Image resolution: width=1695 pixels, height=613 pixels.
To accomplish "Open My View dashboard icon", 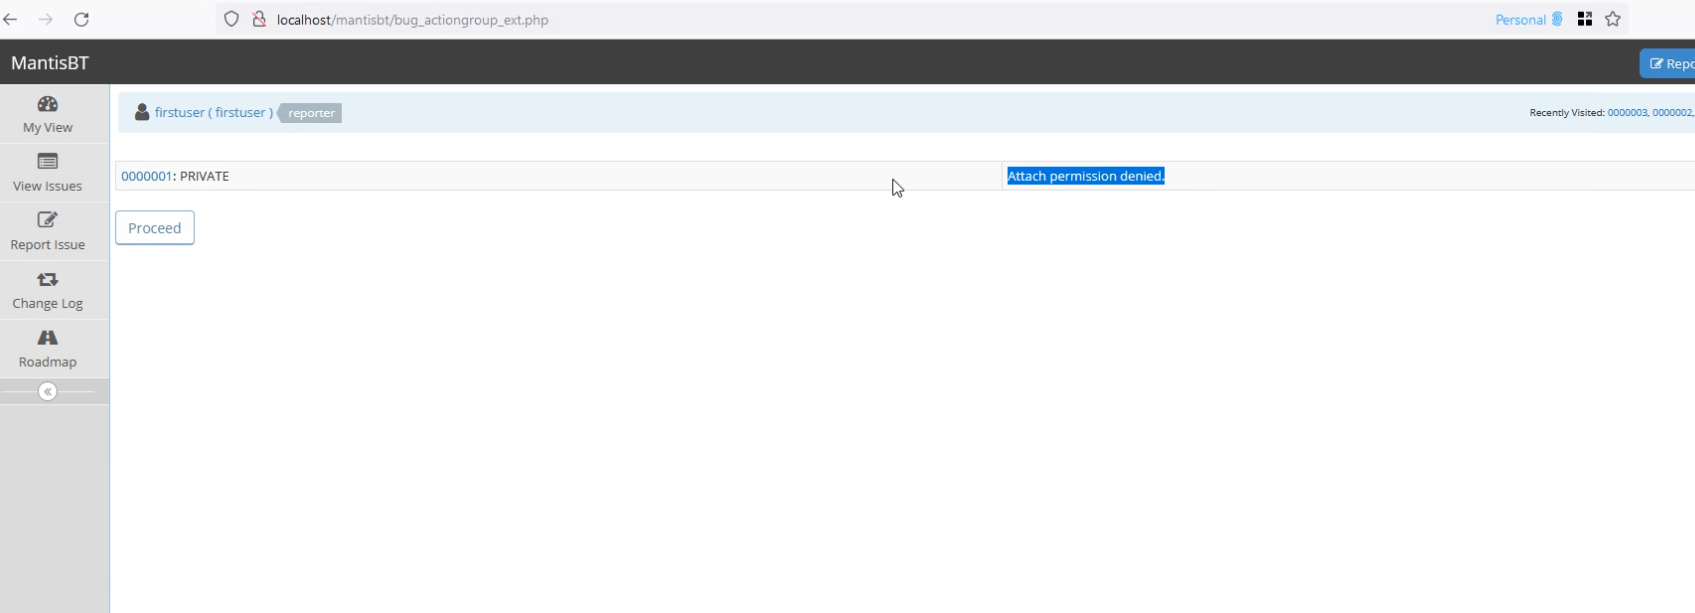I will click(x=47, y=104).
